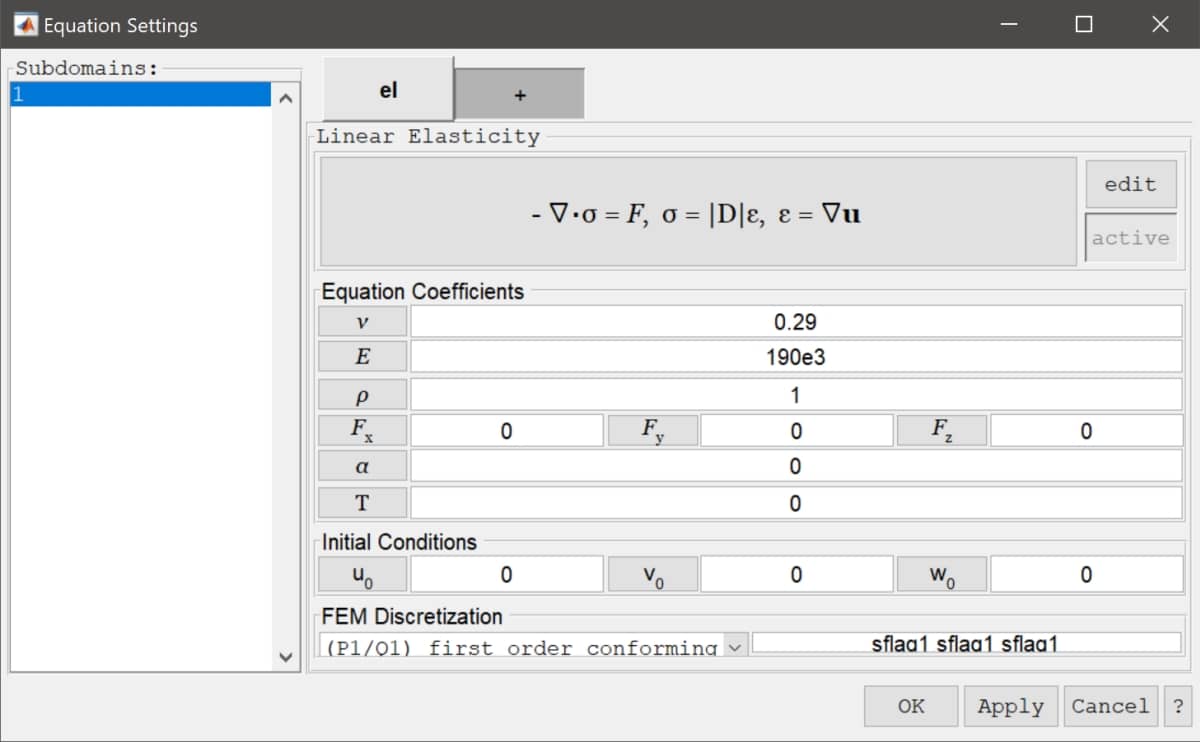Edit the Fx body force field
Screen dimensions: 1200x742
(x=507, y=430)
